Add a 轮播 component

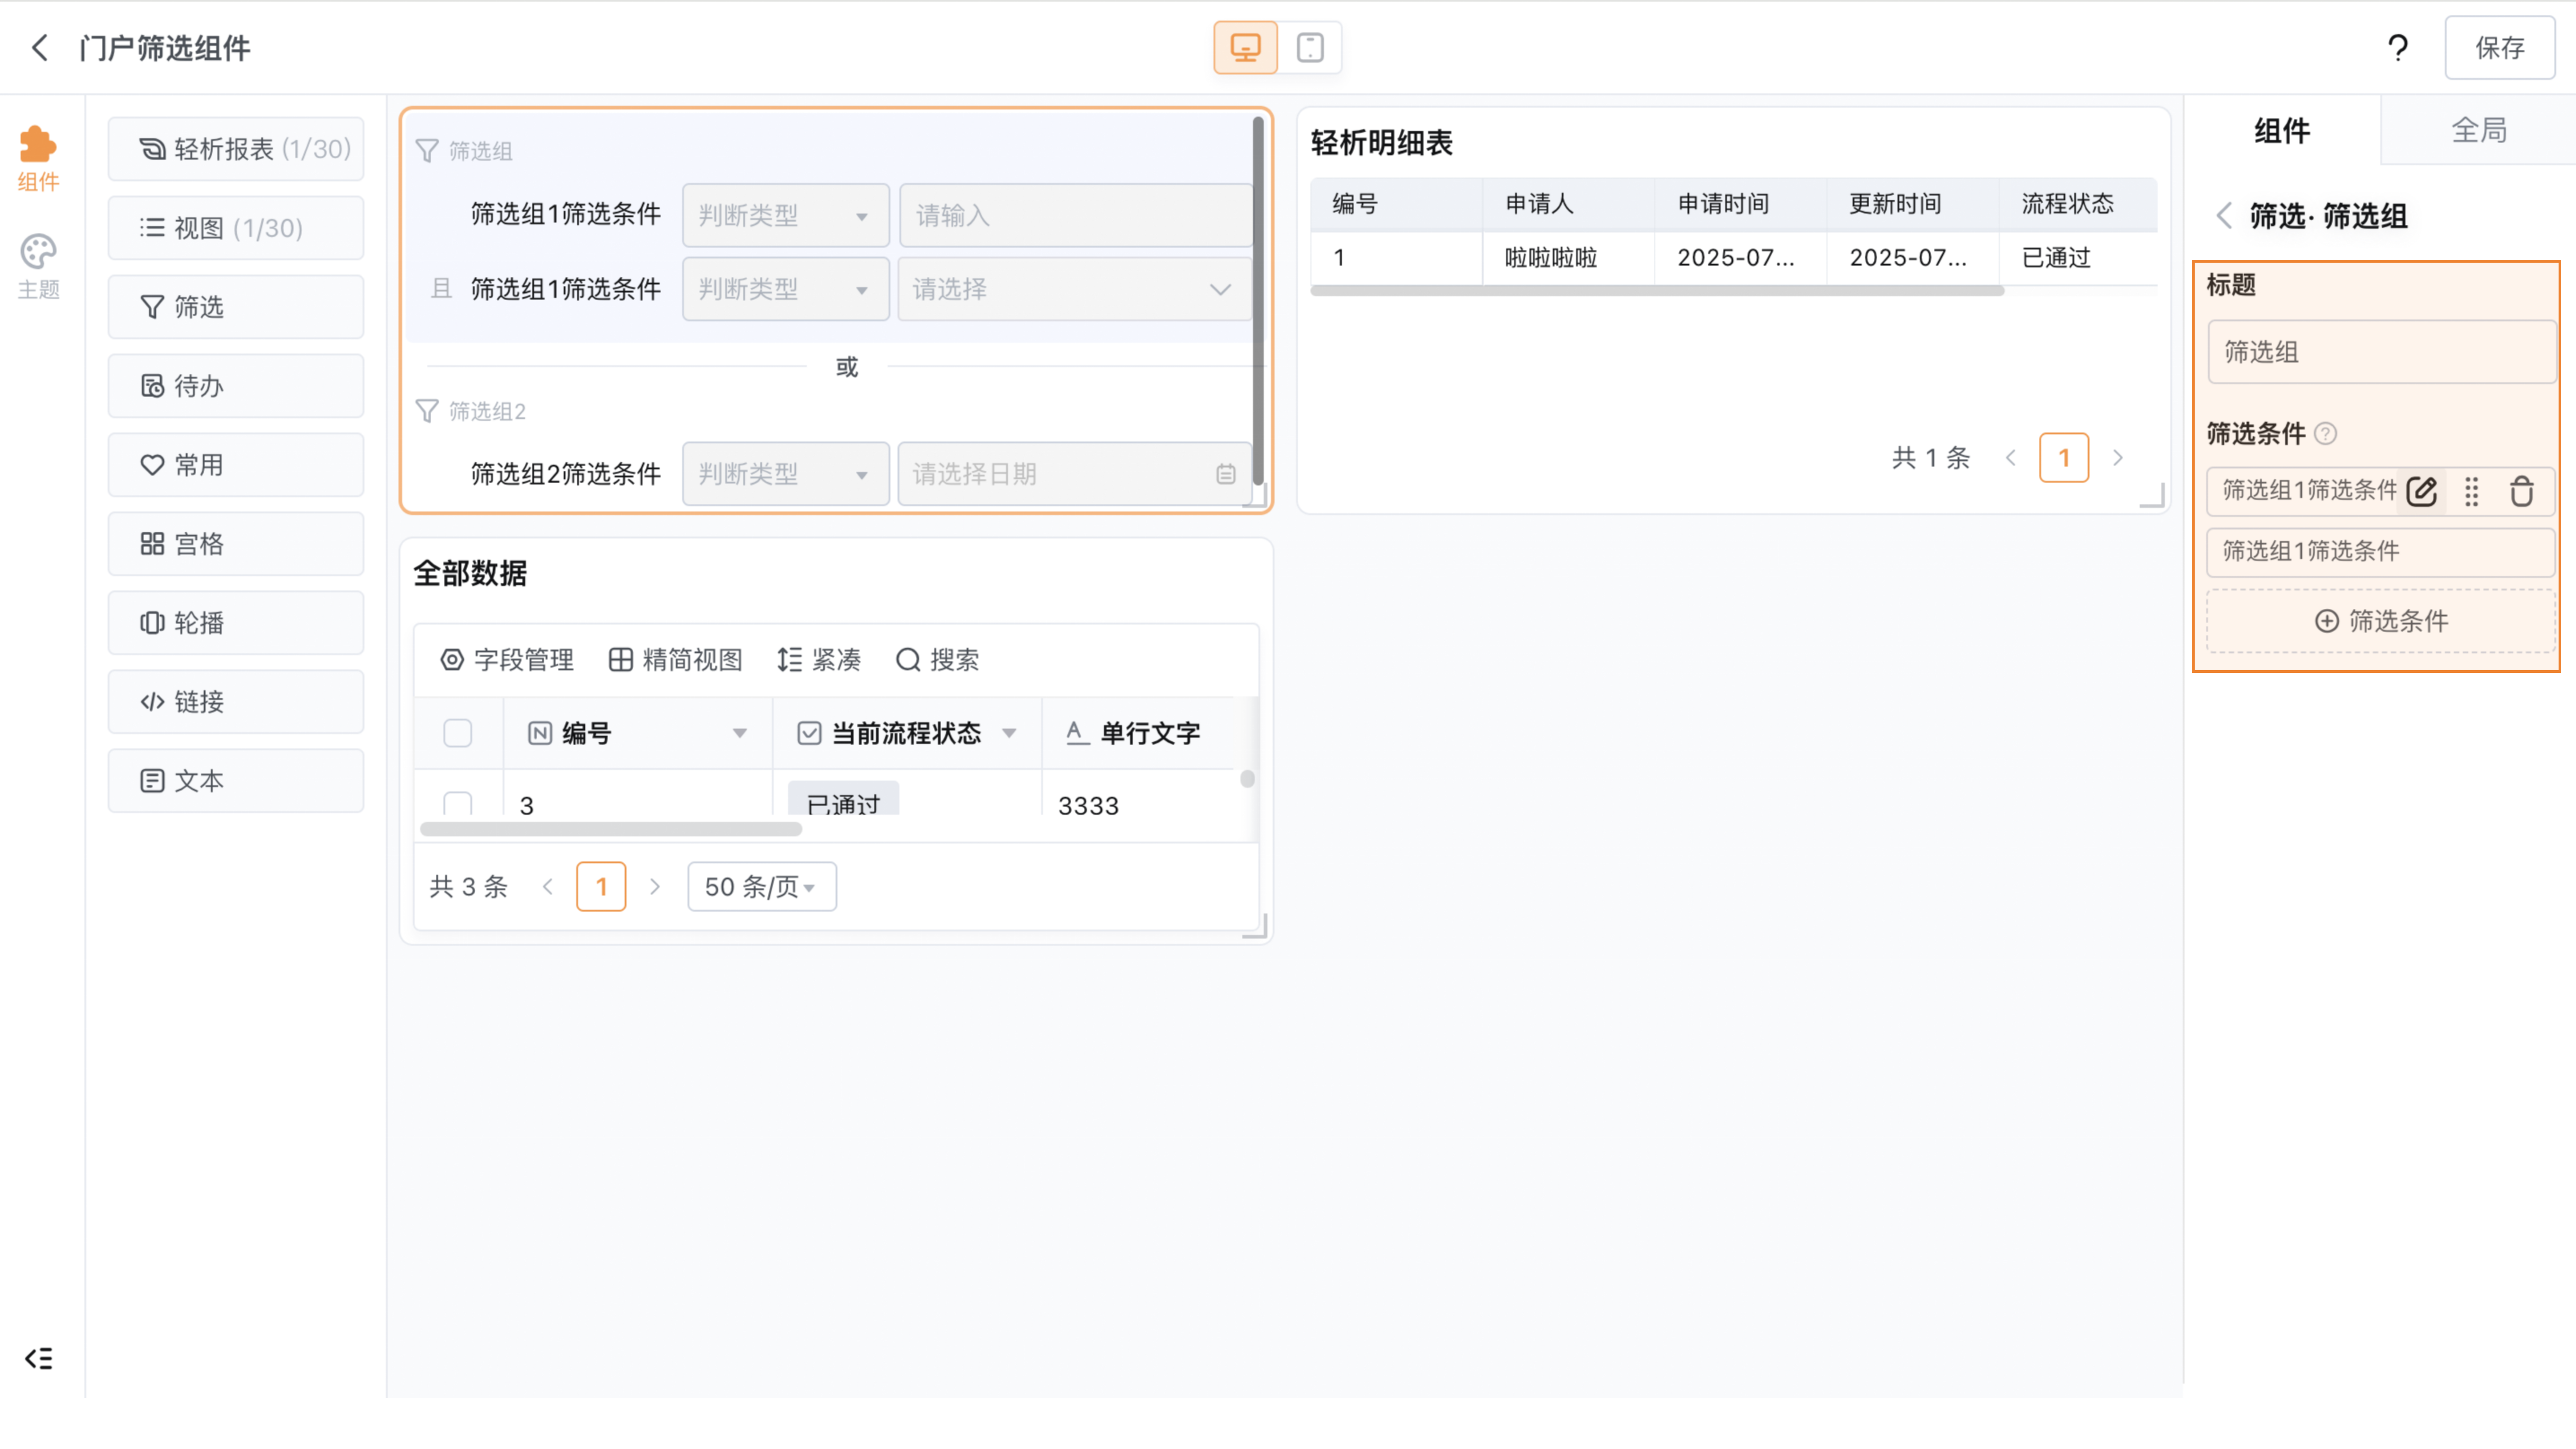(x=236, y=623)
